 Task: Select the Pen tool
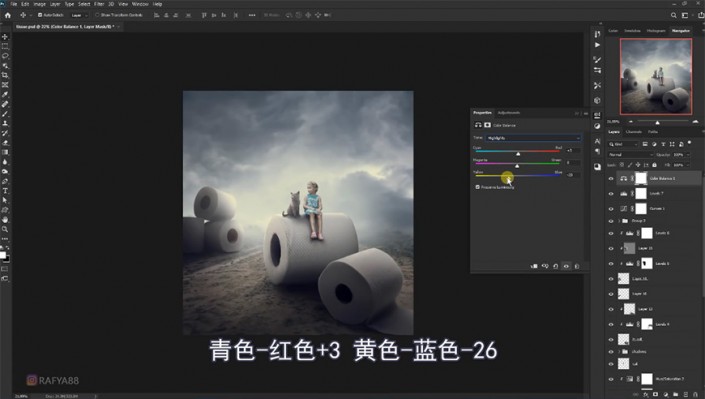click(x=5, y=181)
